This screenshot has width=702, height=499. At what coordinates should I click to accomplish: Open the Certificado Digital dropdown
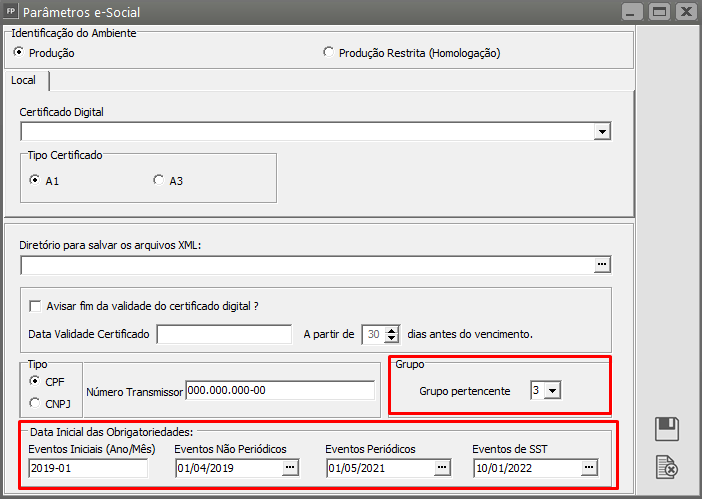pos(602,132)
